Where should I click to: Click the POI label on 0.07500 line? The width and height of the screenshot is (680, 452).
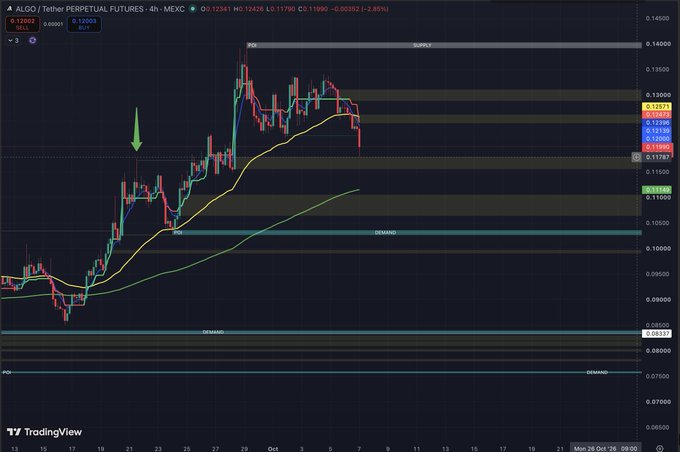pyautogui.click(x=7, y=373)
